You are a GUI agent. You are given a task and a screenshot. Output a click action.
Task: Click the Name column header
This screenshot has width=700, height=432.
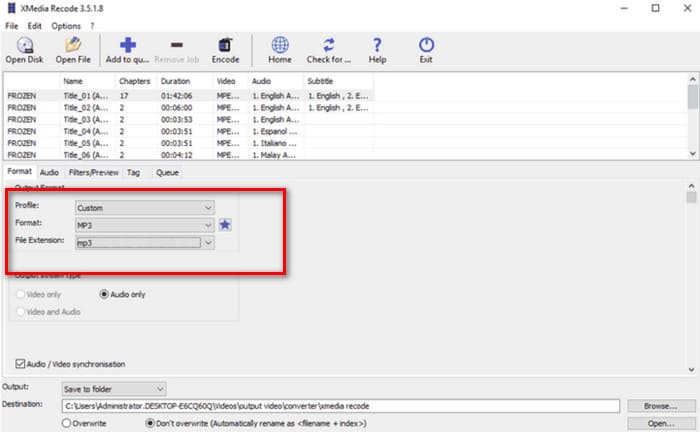click(87, 81)
